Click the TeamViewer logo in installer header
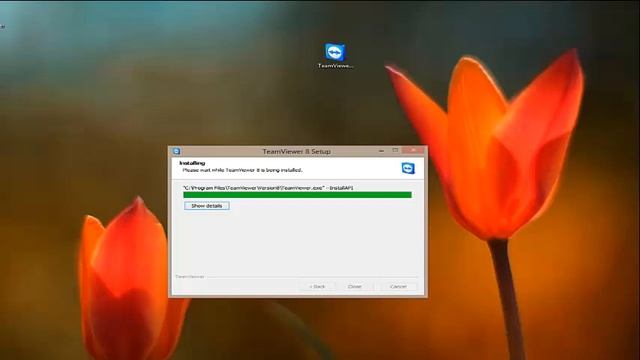This screenshot has height=360, width=640. (408, 168)
